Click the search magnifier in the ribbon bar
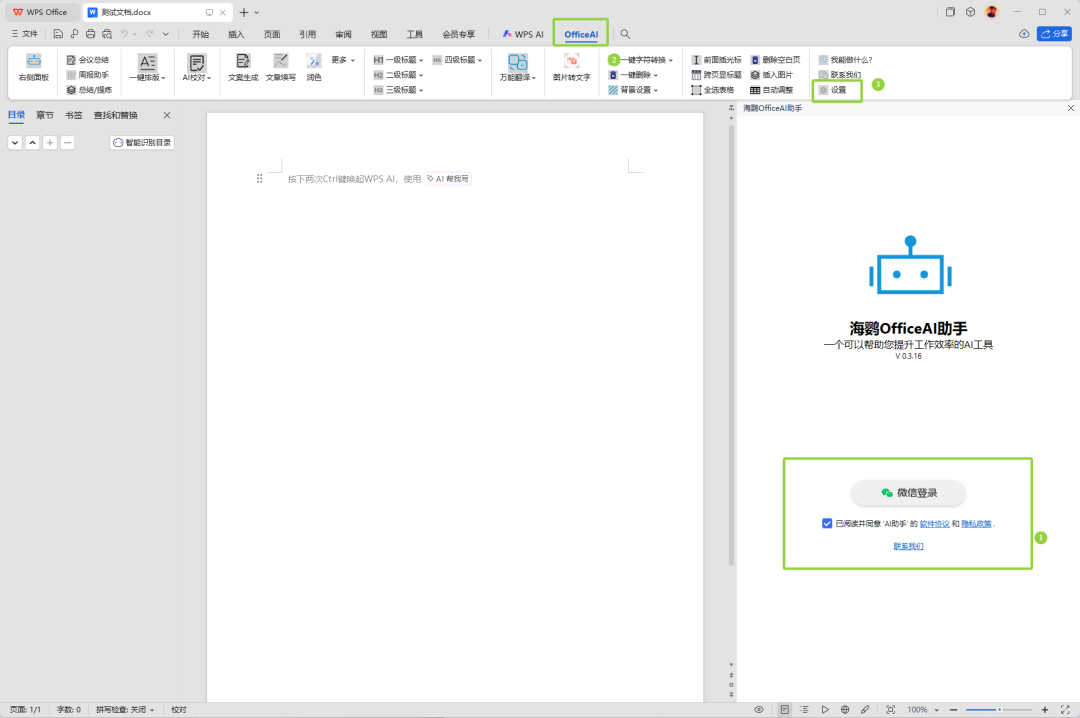Viewport: 1080px width, 718px height. (x=625, y=34)
